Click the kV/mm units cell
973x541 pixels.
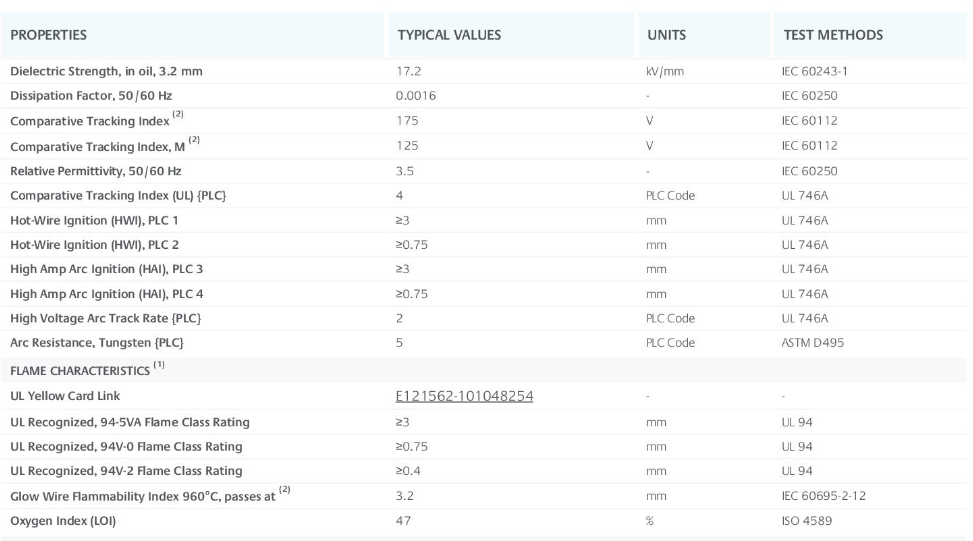click(x=665, y=71)
